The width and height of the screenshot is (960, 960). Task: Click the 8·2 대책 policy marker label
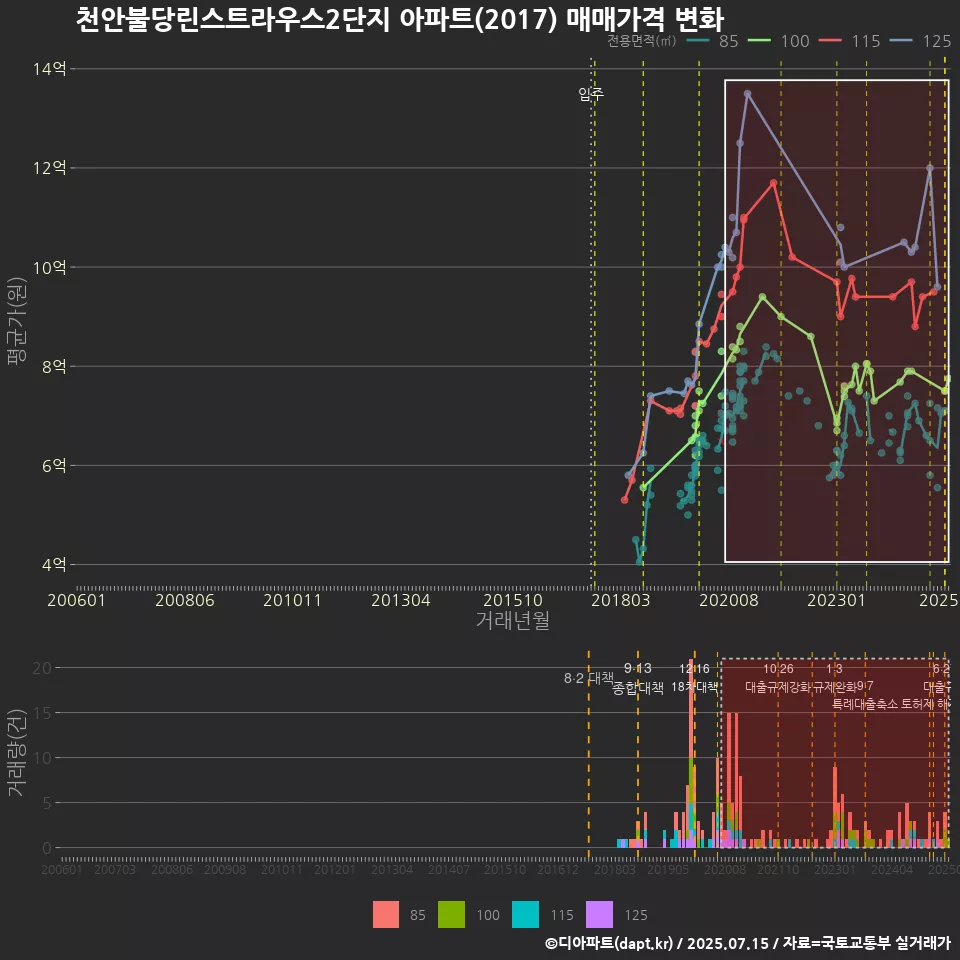tap(588, 678)
